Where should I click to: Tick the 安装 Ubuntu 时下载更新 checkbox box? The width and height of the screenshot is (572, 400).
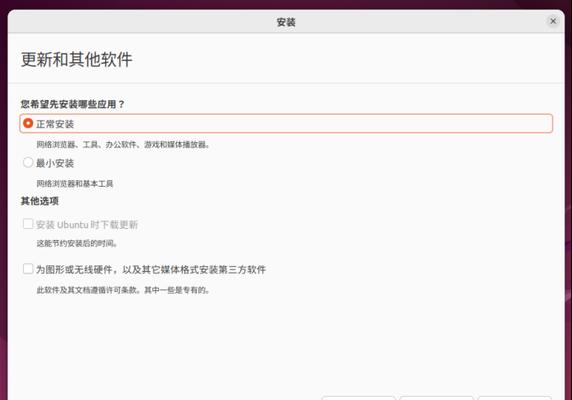(28, 224)
